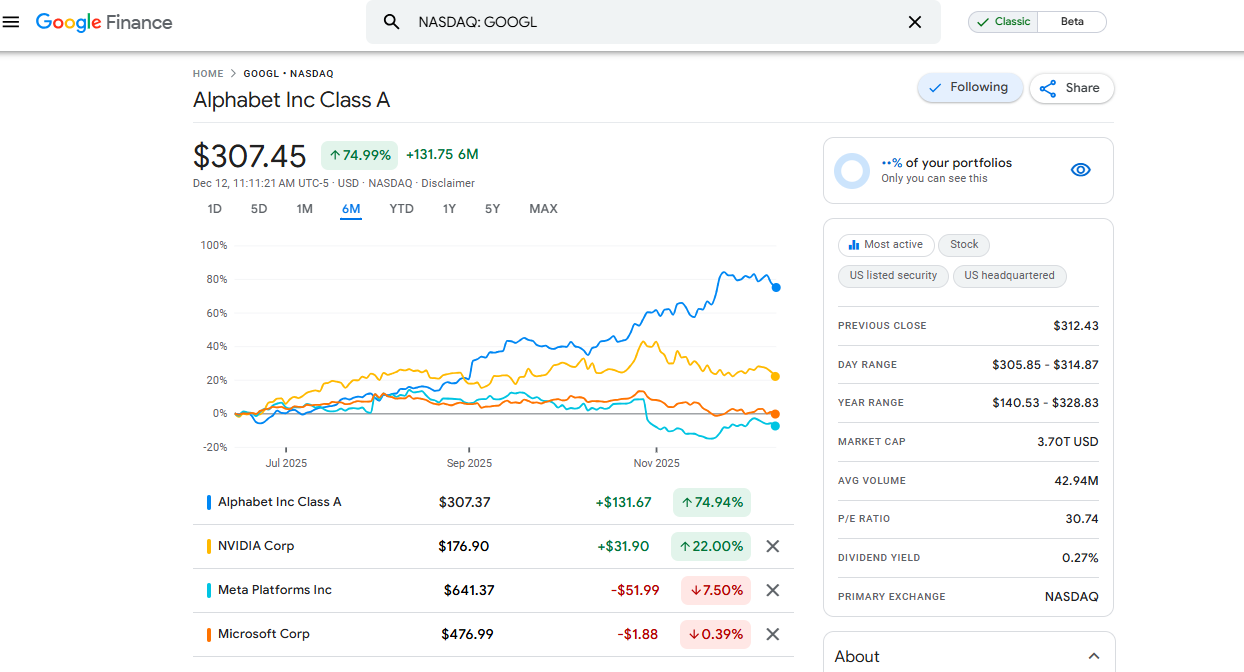Click the Sep 2025 axis label
This screenshot has height=672, width=1244.
[469, 463]
